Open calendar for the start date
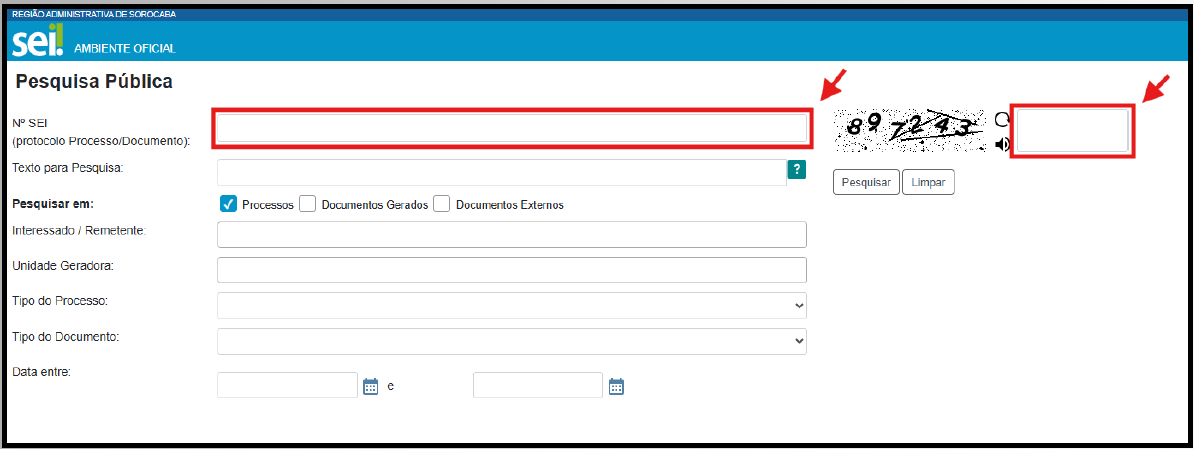This screenshot has height=449, width=1194. tap(371, 386)
